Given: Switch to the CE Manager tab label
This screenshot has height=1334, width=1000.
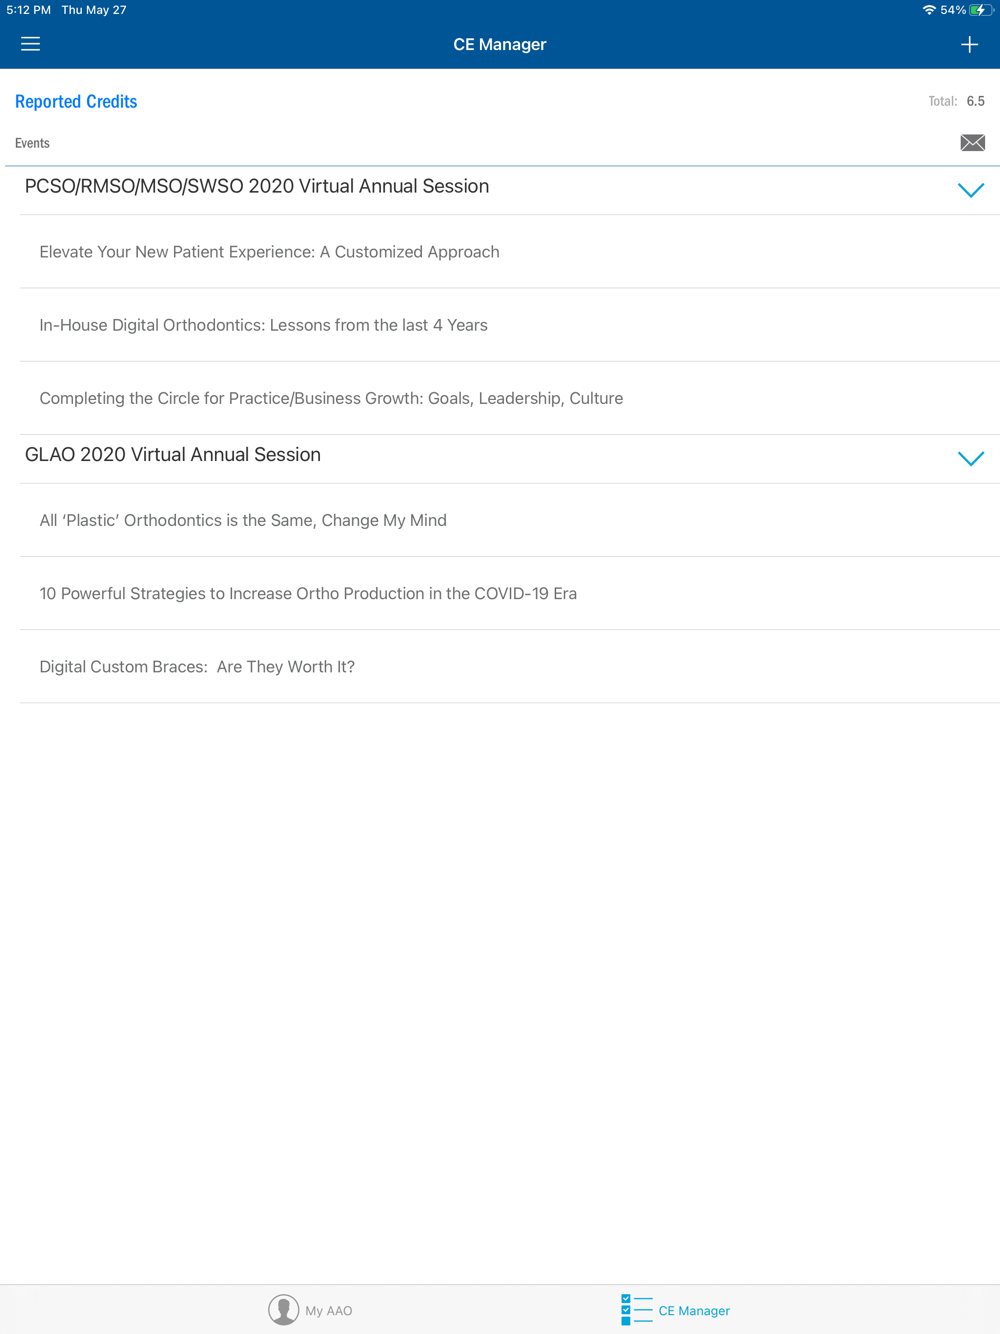Looking at the screenshot, I should [694, 1310].
